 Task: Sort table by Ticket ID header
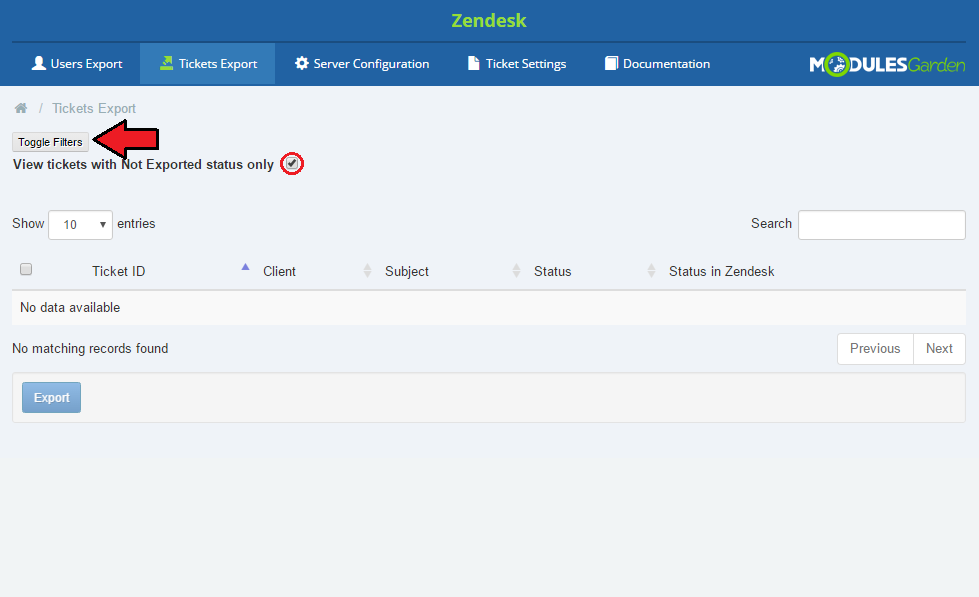point(119,271)
